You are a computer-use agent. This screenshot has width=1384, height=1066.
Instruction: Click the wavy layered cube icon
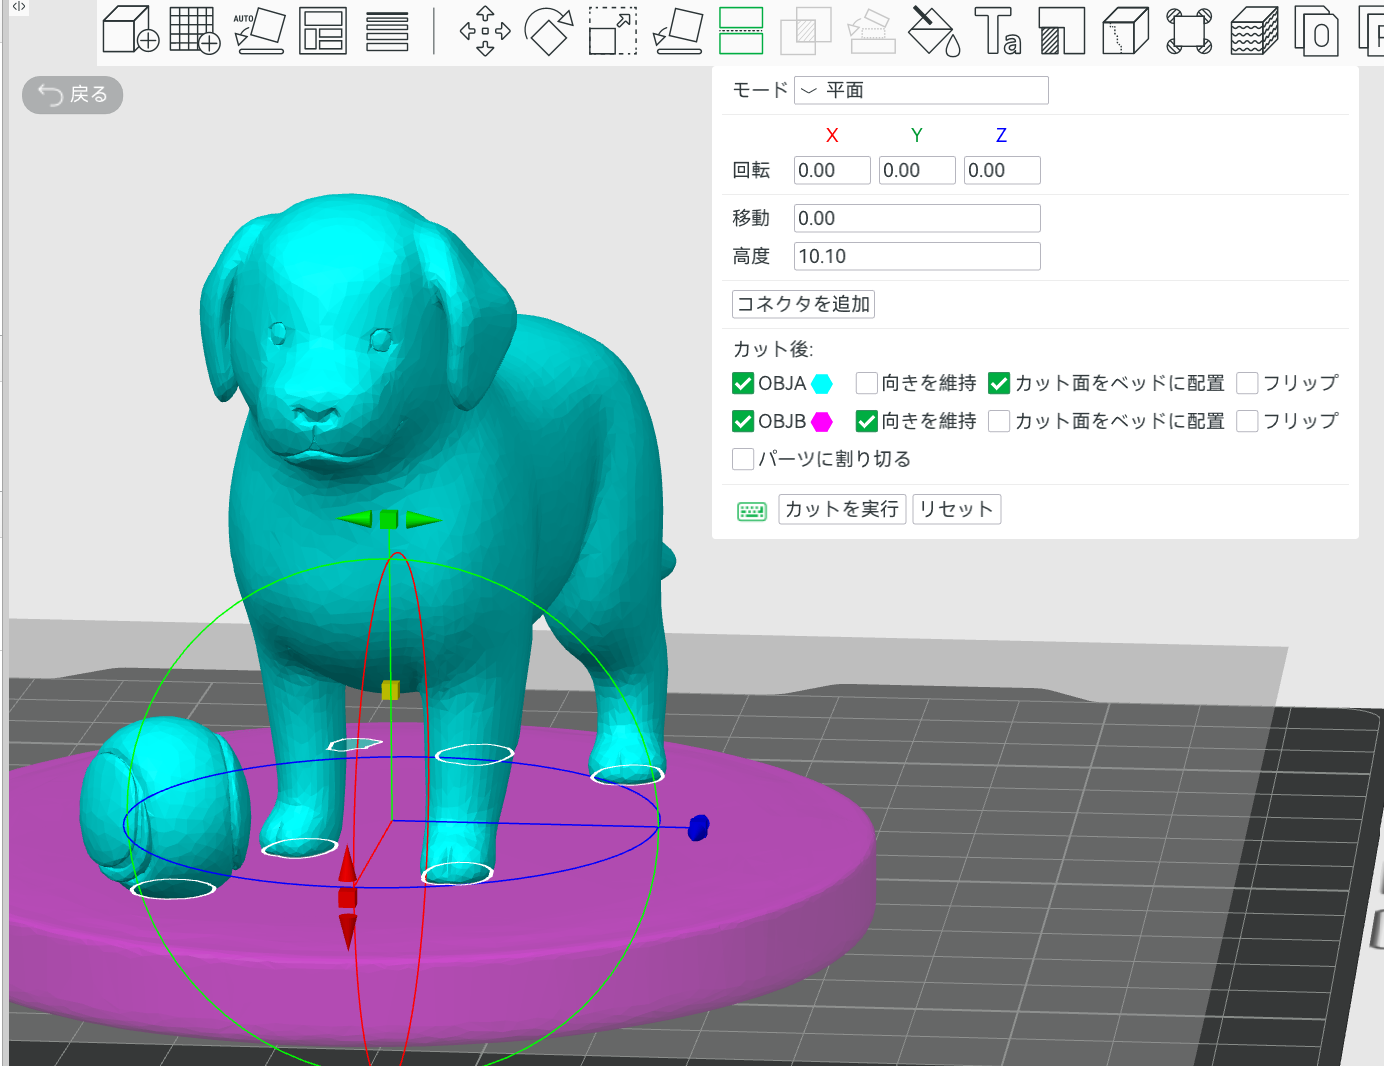point(1254,31)
